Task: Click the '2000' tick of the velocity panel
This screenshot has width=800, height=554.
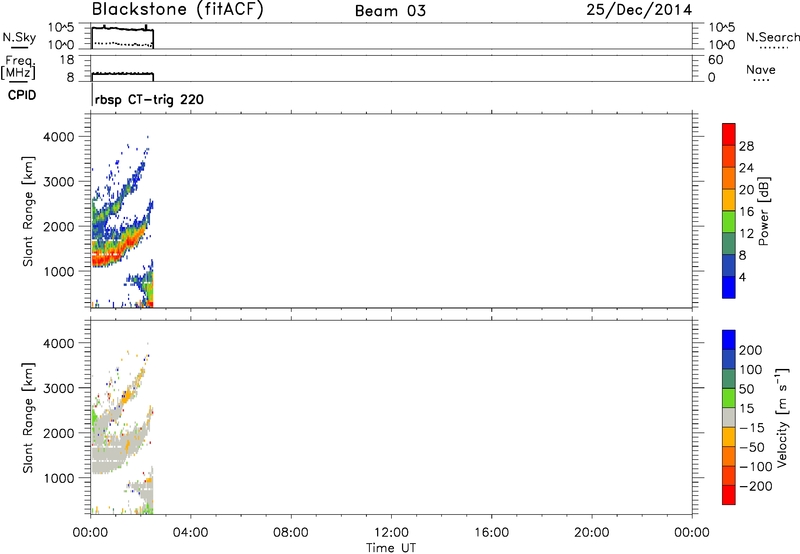Action: 59,434
